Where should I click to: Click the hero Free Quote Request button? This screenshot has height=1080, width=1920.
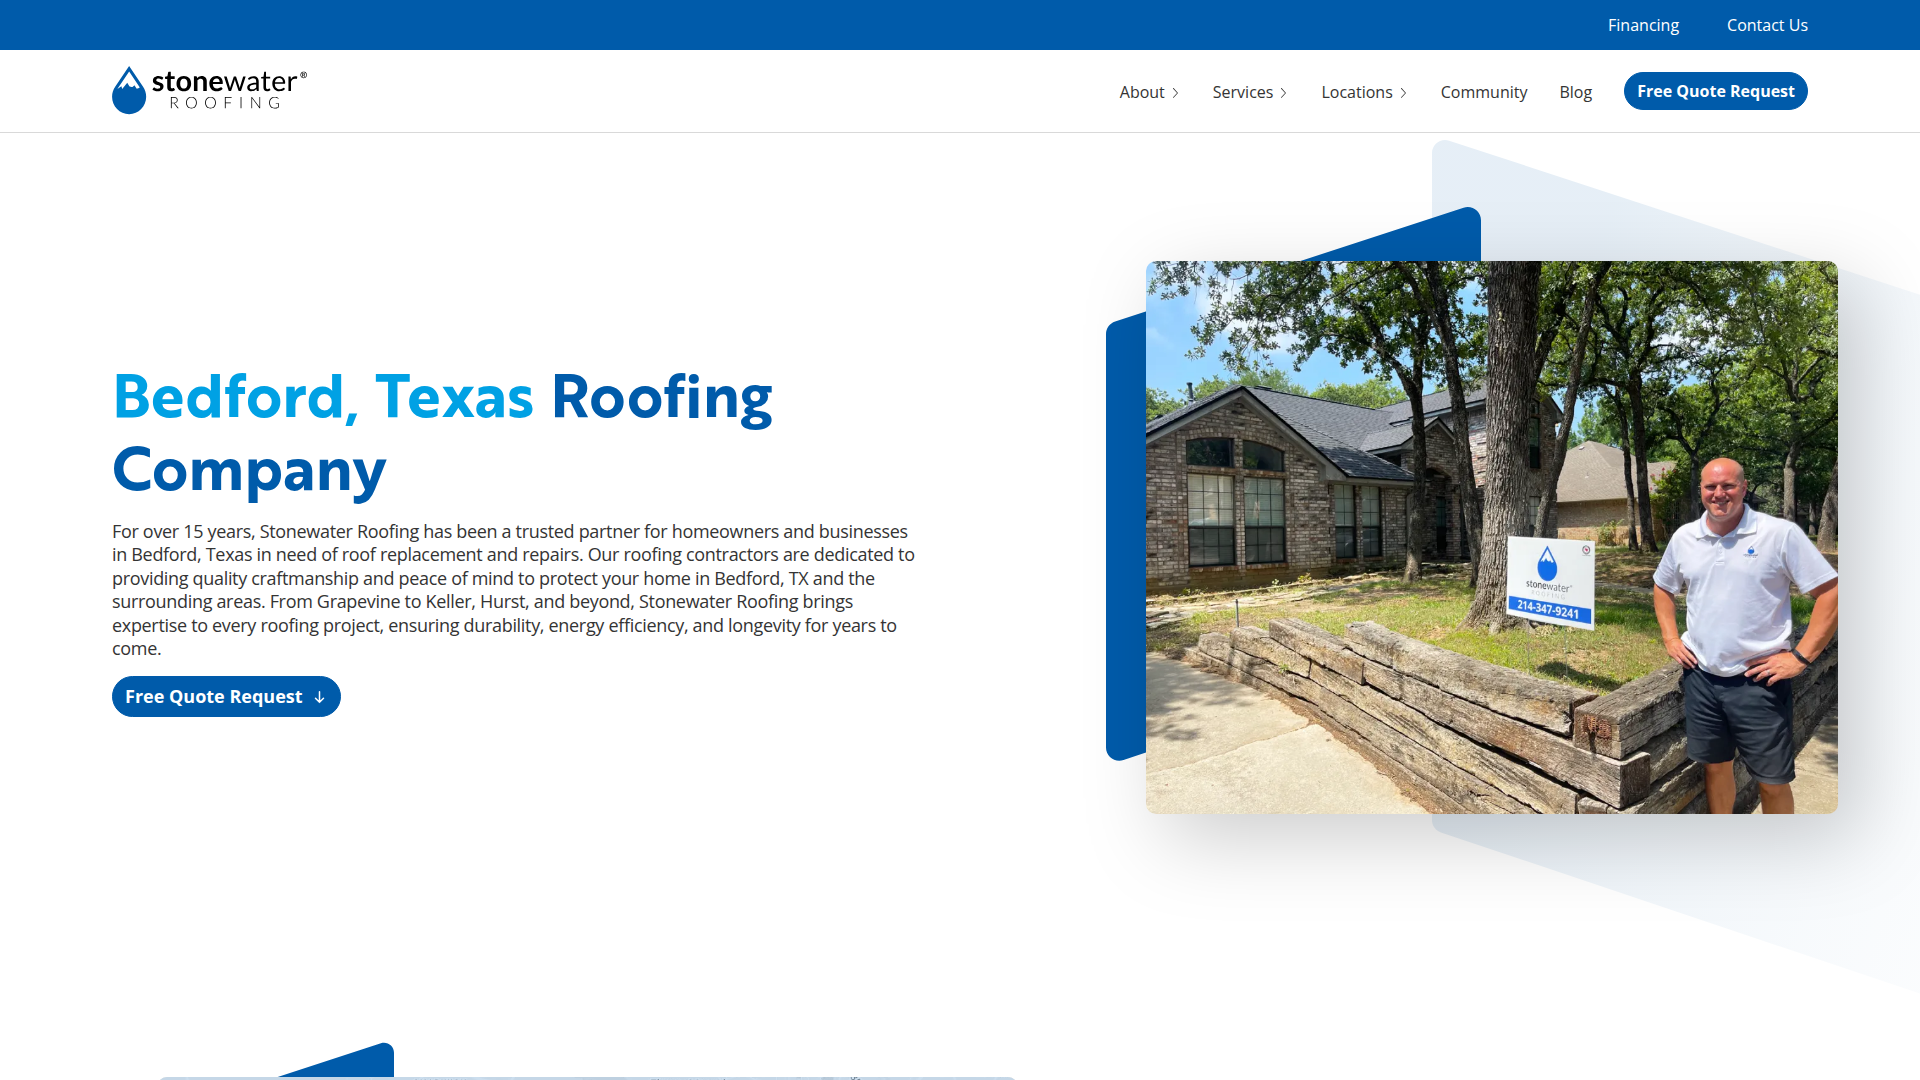click(226, 697)
